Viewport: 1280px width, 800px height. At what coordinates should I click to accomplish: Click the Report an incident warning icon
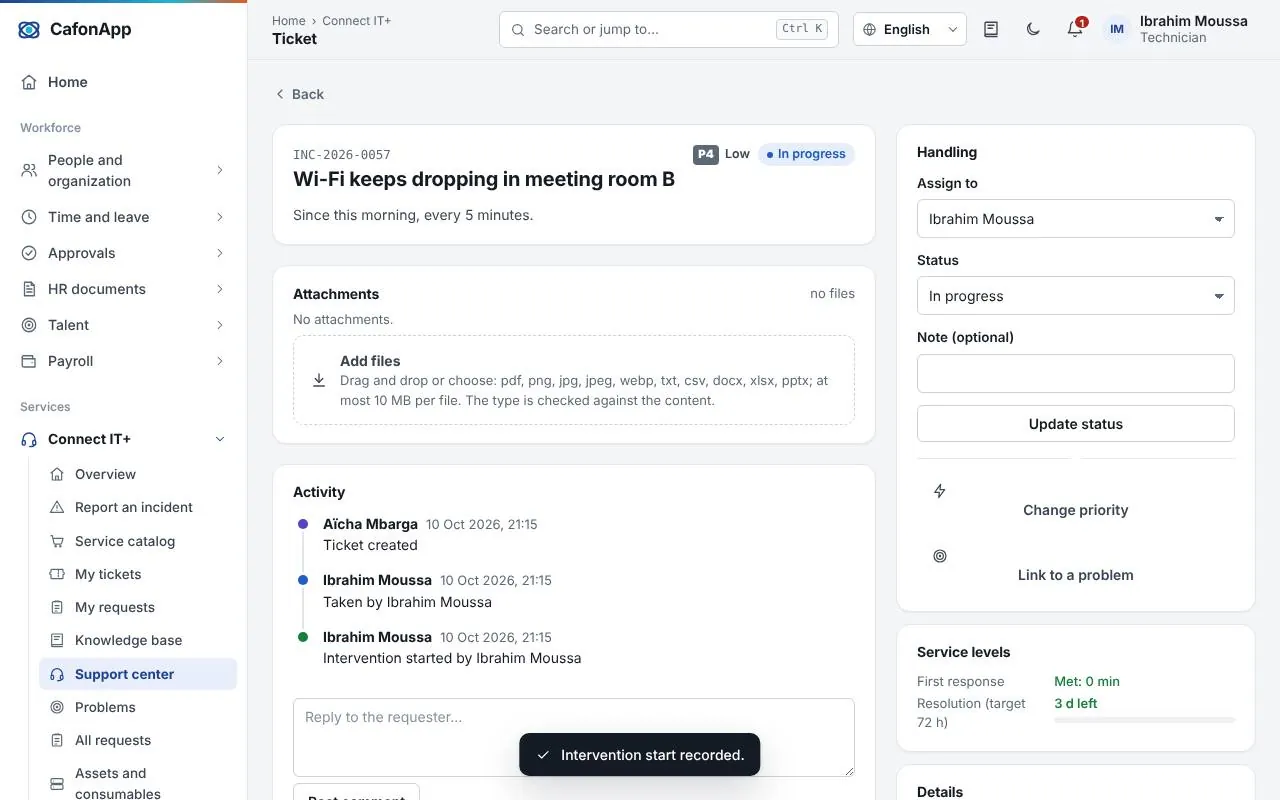pos(57,507)
